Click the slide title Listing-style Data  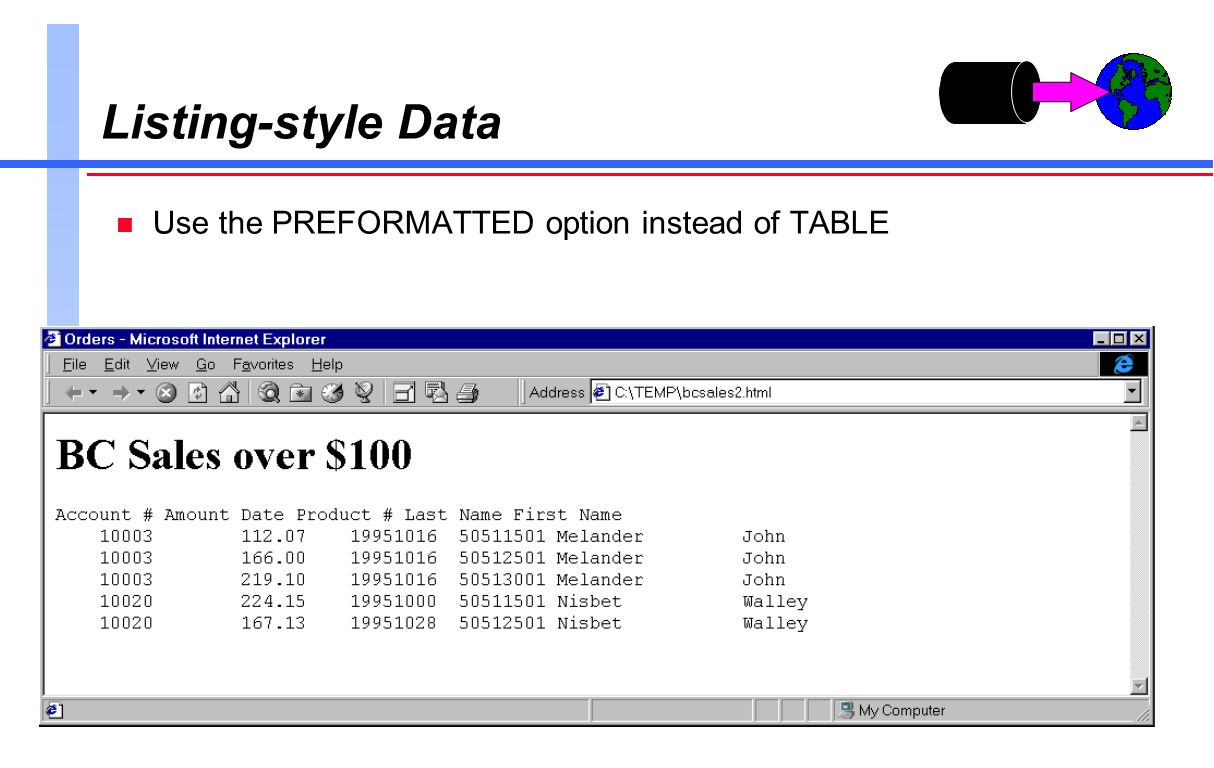tap(302, 123)
